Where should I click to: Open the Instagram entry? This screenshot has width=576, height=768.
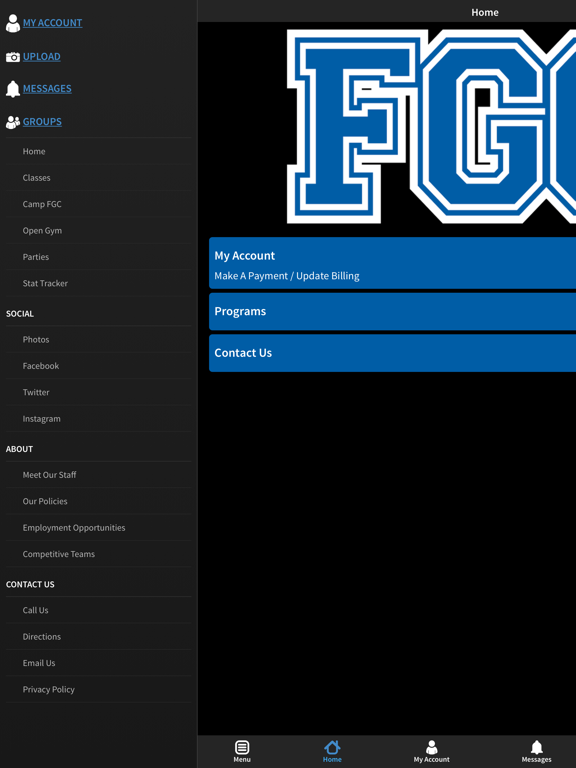pos(98,419)
